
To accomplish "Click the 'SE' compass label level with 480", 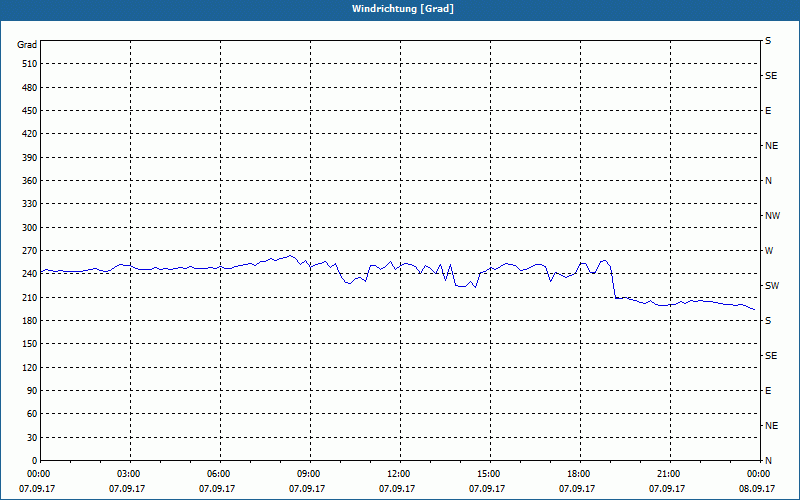I will 771,76.
